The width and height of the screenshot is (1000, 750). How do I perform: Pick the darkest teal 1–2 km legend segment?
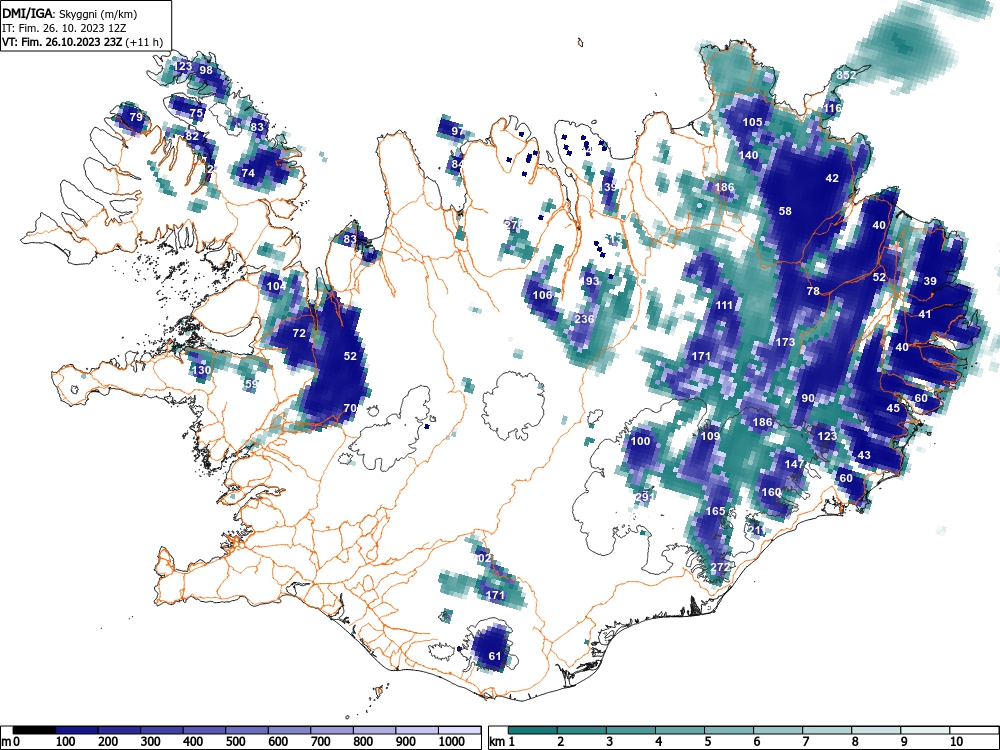click(533, 730)
